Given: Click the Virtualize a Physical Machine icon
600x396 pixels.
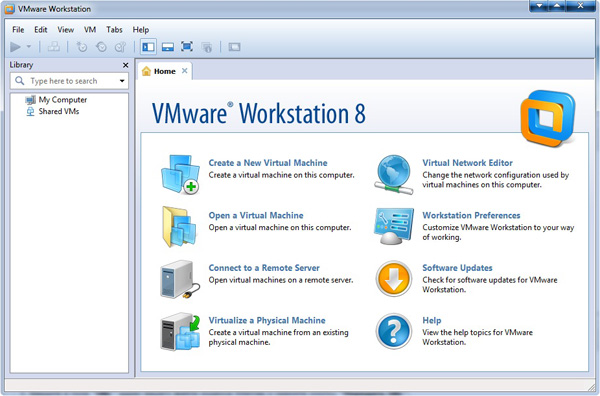Looking at the screenshot, I should [180, 331].
